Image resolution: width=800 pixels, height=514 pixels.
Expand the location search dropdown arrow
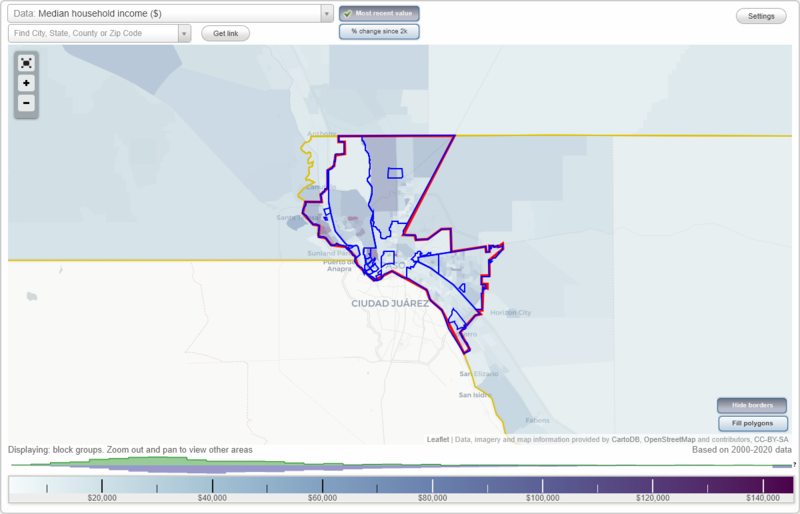[183, 33]
